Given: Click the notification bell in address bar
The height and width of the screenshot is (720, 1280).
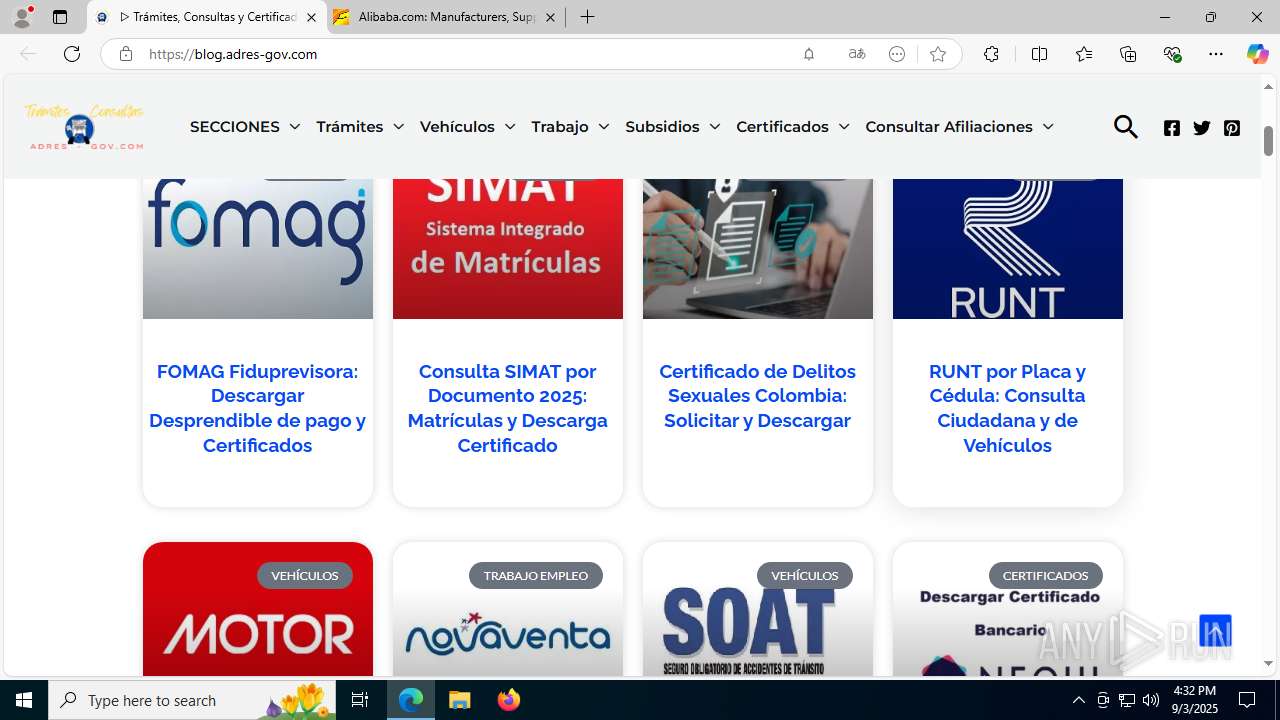Looking at the screenshot, I should pos(809,54).
